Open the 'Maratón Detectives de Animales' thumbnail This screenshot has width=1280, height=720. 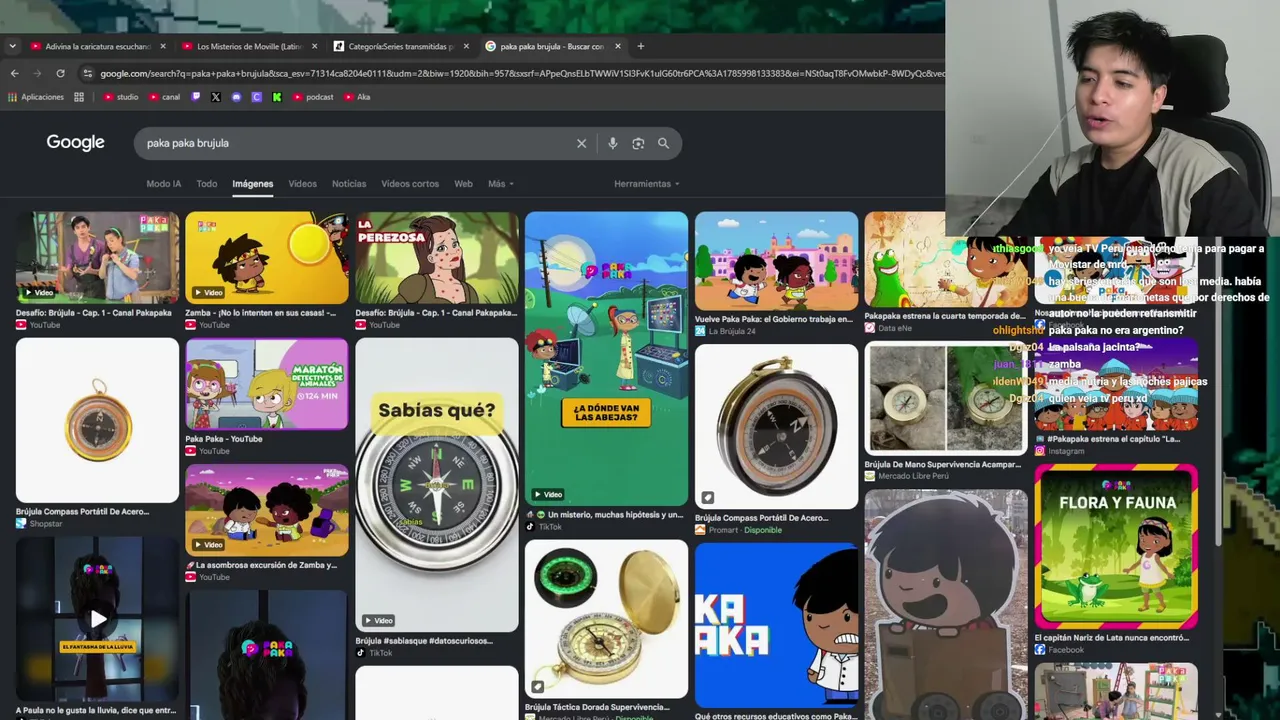pos(267,384)
